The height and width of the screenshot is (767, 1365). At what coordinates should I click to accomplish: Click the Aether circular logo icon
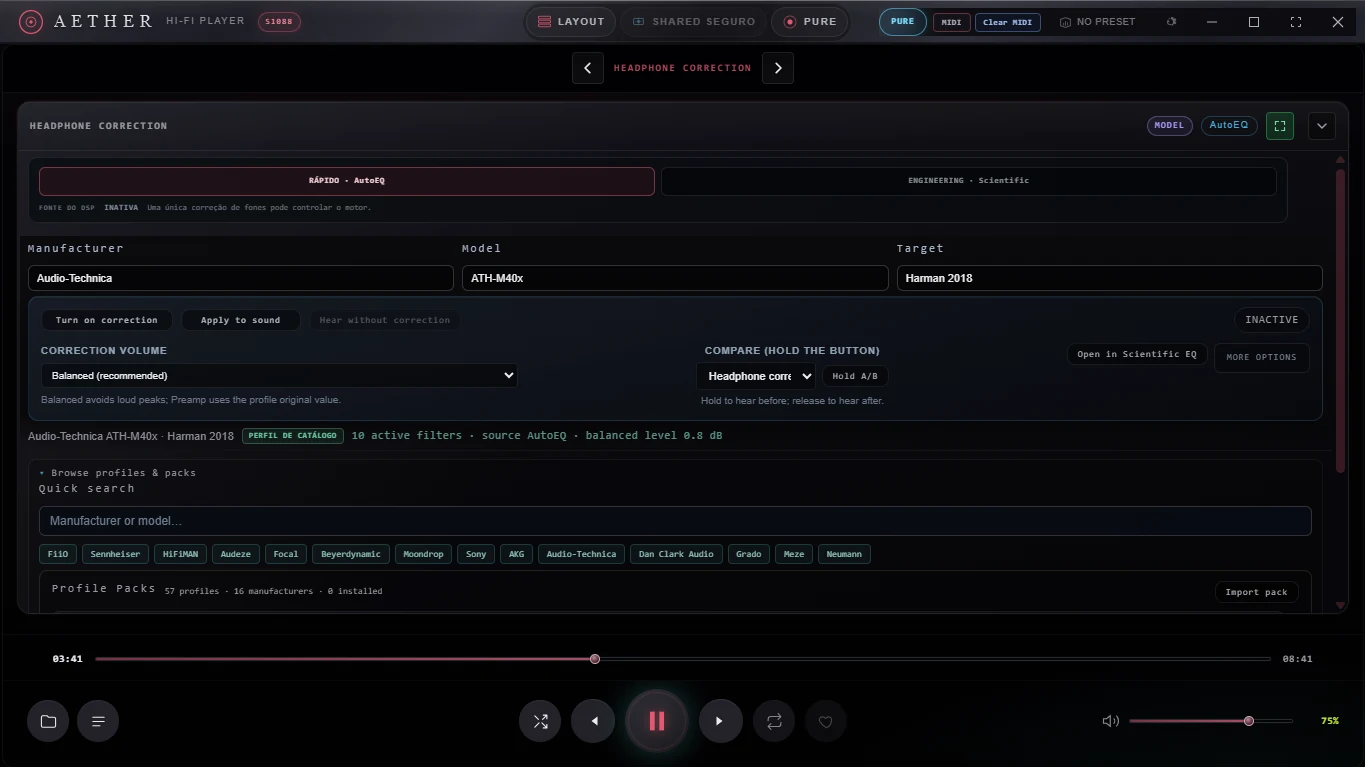[31, 21]
